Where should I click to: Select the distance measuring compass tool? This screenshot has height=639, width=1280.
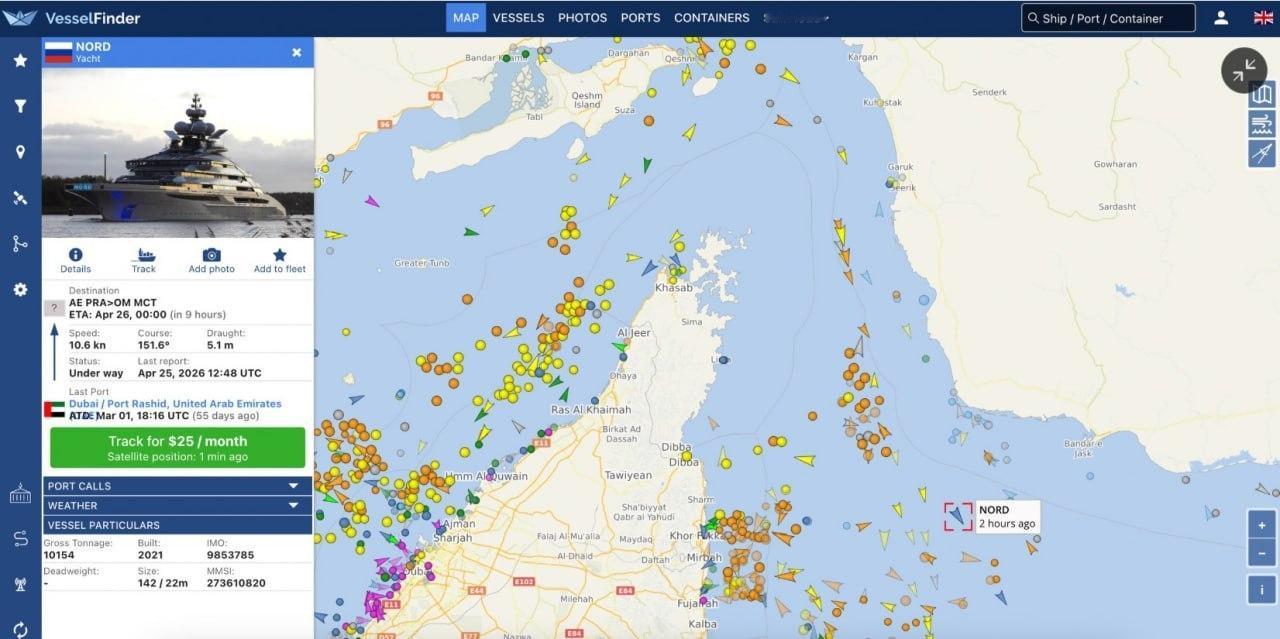1262,153
